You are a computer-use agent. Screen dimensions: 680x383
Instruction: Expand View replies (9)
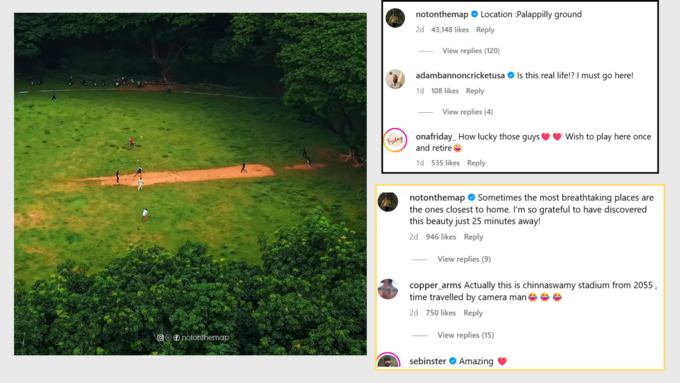[x=464, y=259]
